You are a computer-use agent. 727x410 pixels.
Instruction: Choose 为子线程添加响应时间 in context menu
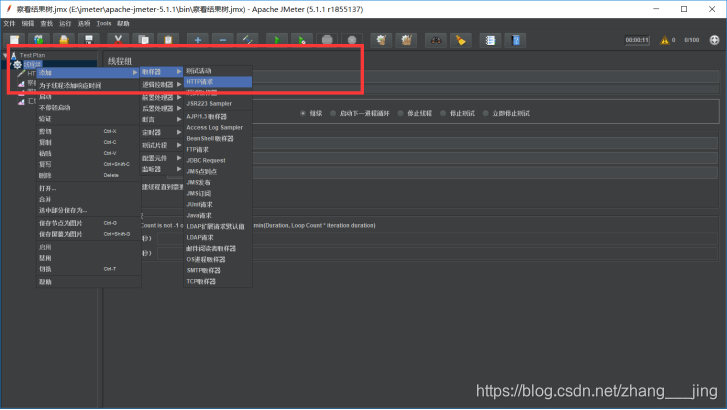tap(88, 85)
